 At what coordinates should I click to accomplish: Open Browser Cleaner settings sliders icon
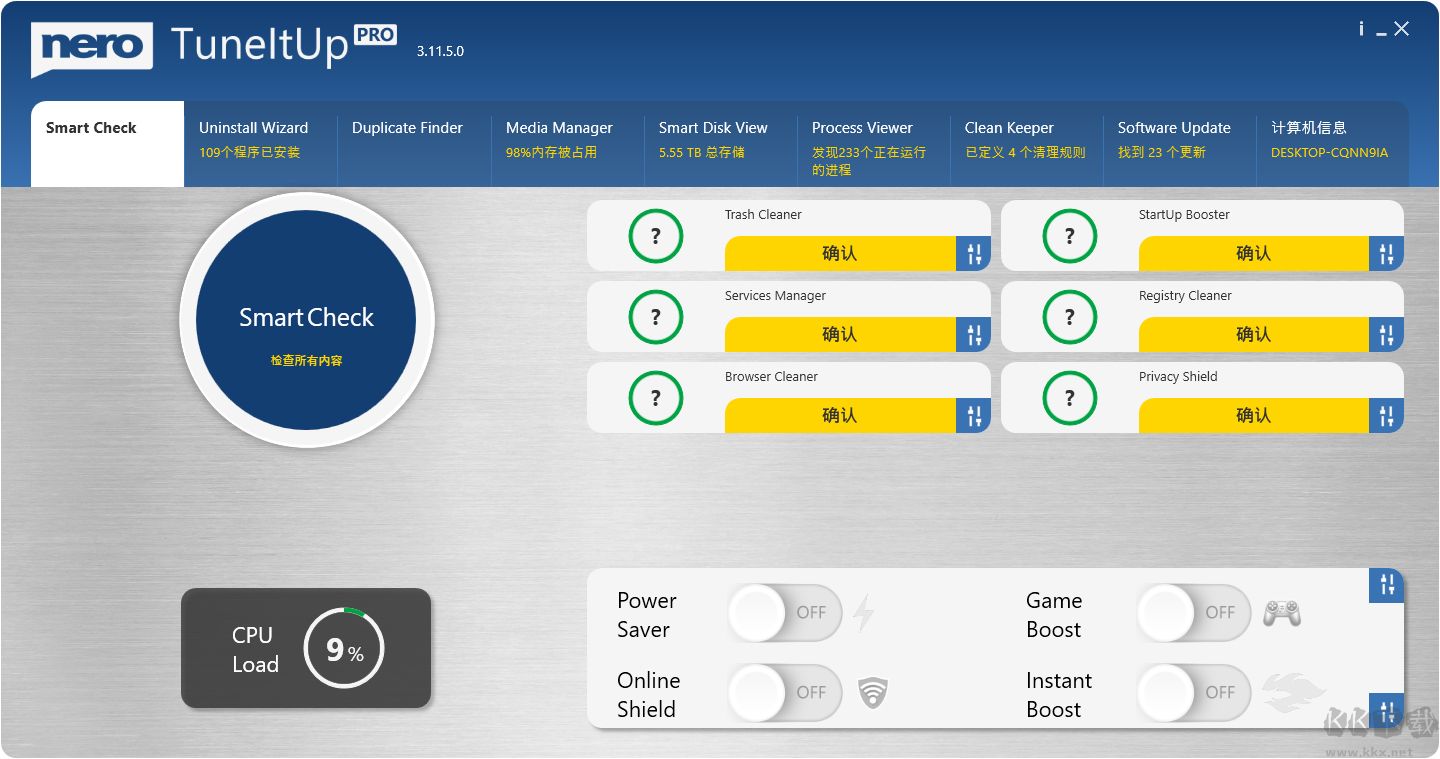tap(974, 416)
